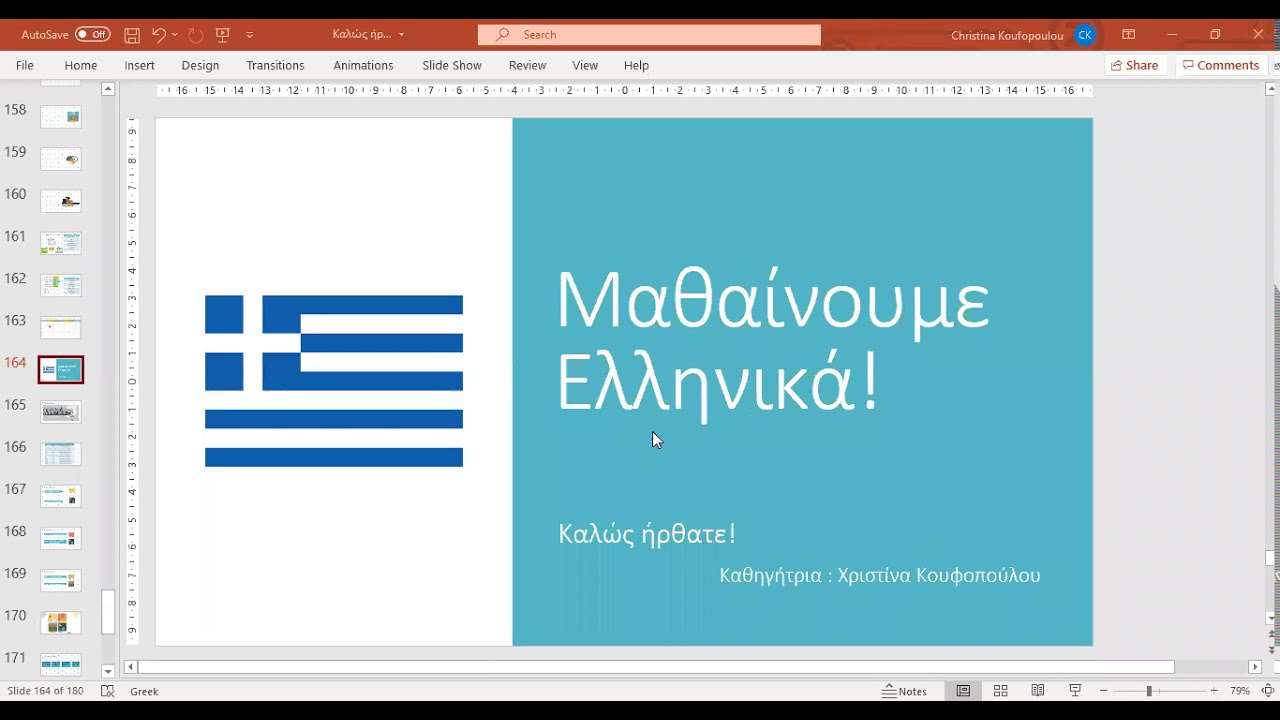Click the Search box
The width and height of the screenshot is (1280, 720).
coord(649,34)
